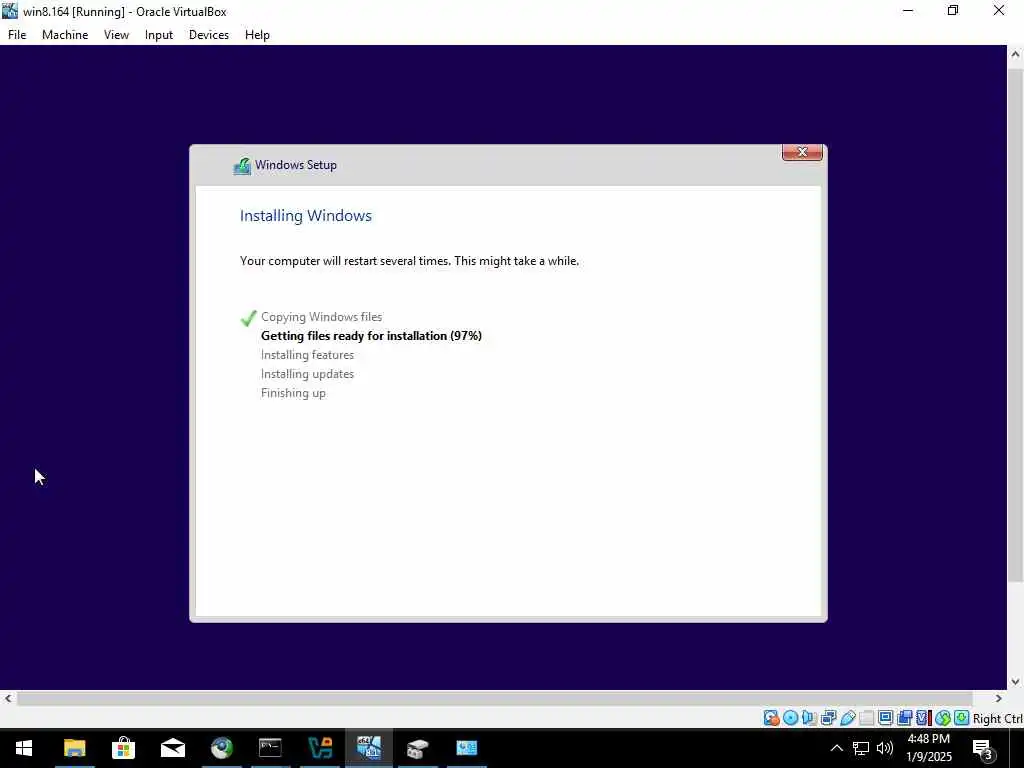The image size is (1024, 768).
Task: Open the VirtualBox Manager taskbar icon
Action: 320,748
